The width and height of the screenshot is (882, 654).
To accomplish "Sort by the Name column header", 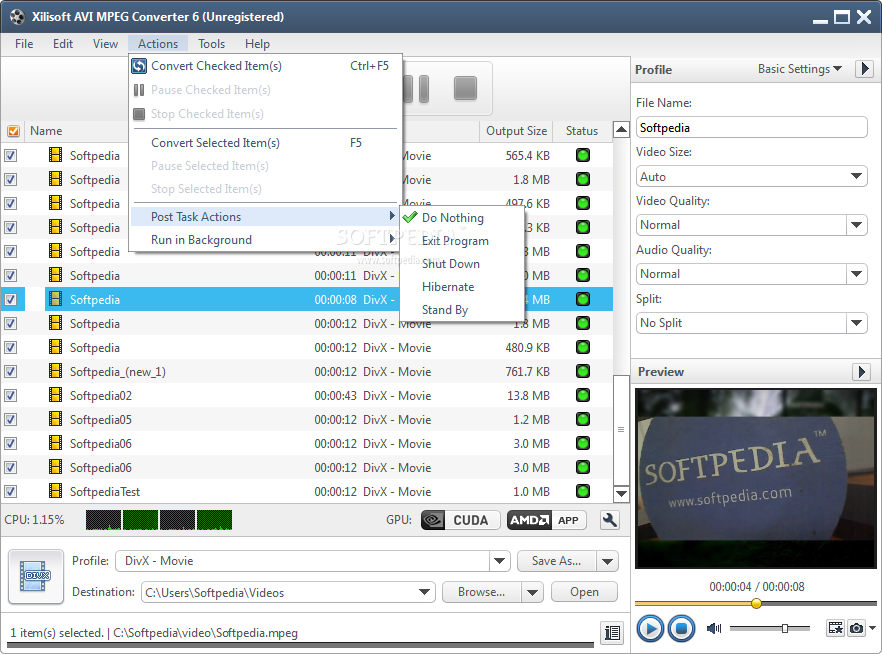I will 46,131.
